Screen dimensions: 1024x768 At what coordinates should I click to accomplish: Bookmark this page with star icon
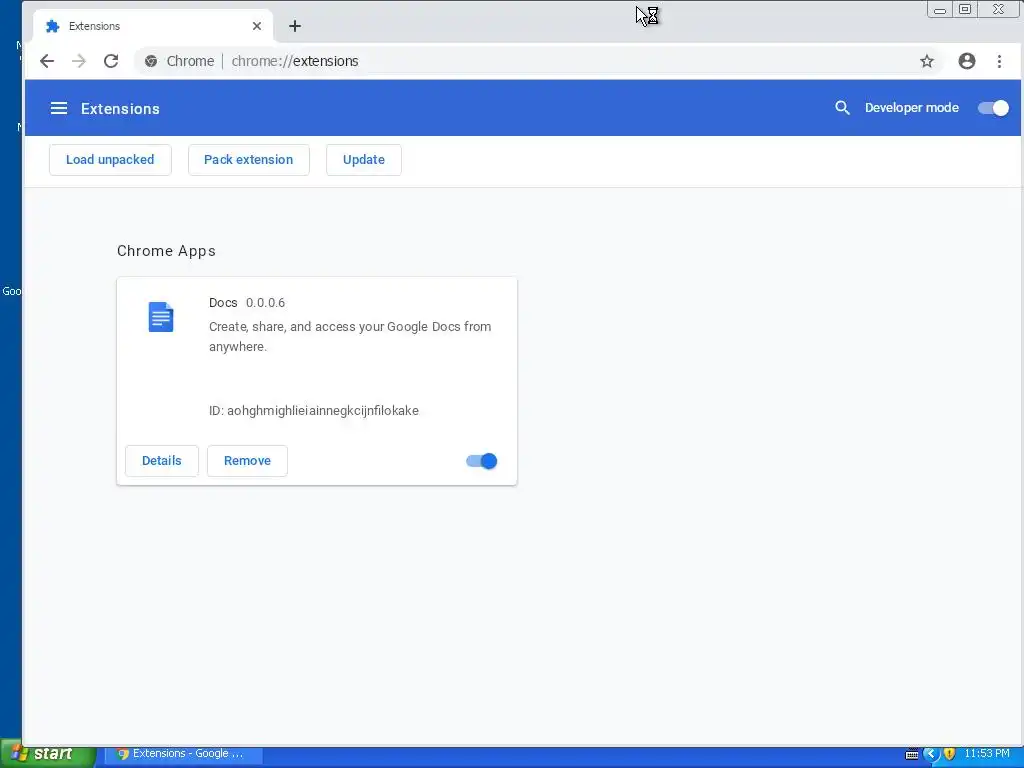[x=927, y=61]
